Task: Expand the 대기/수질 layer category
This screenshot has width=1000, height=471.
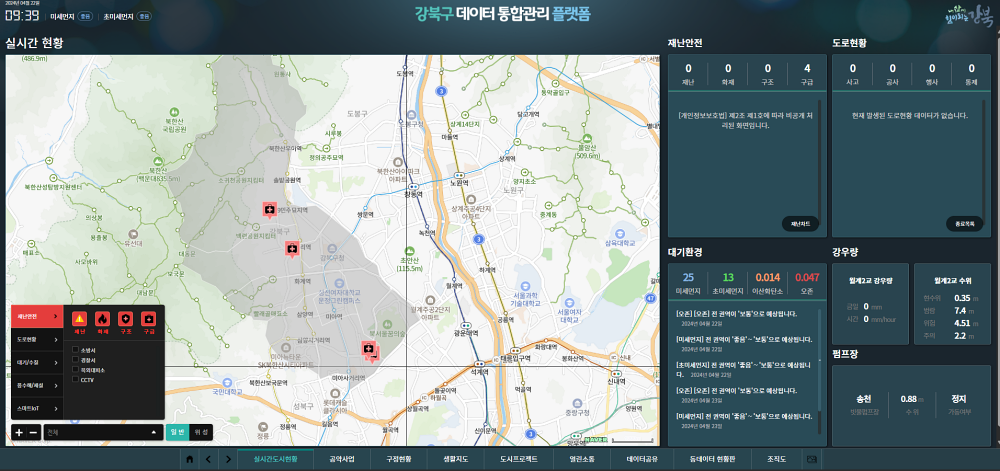Action: [x=38, y=362]
